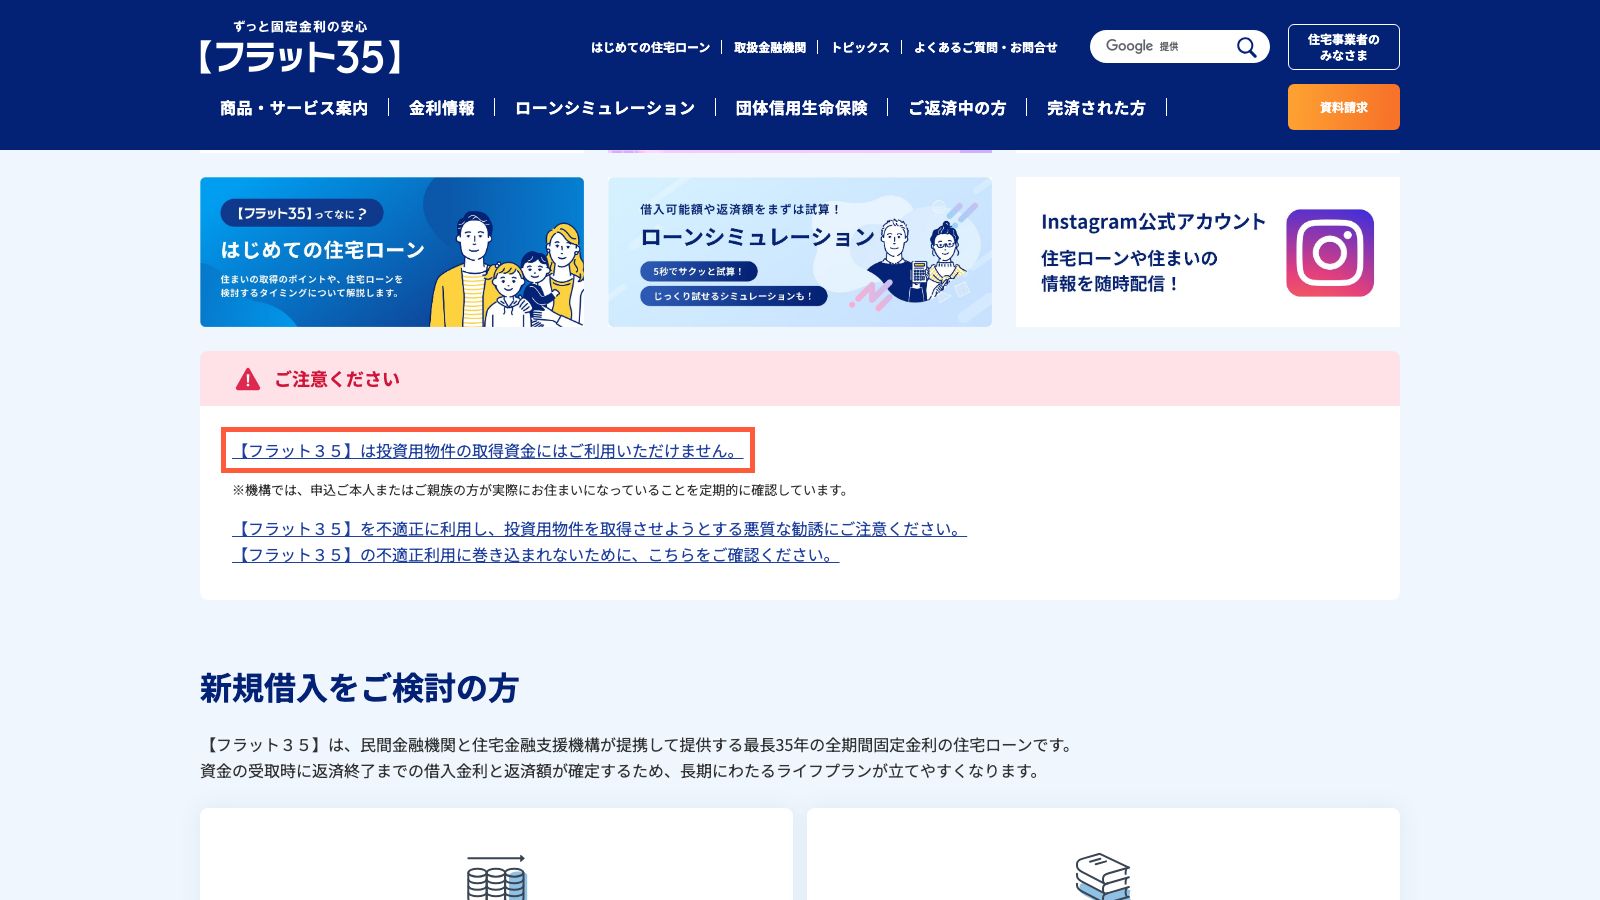Click the ※機構では note text
1600x900 pixels.
(541, 490)
